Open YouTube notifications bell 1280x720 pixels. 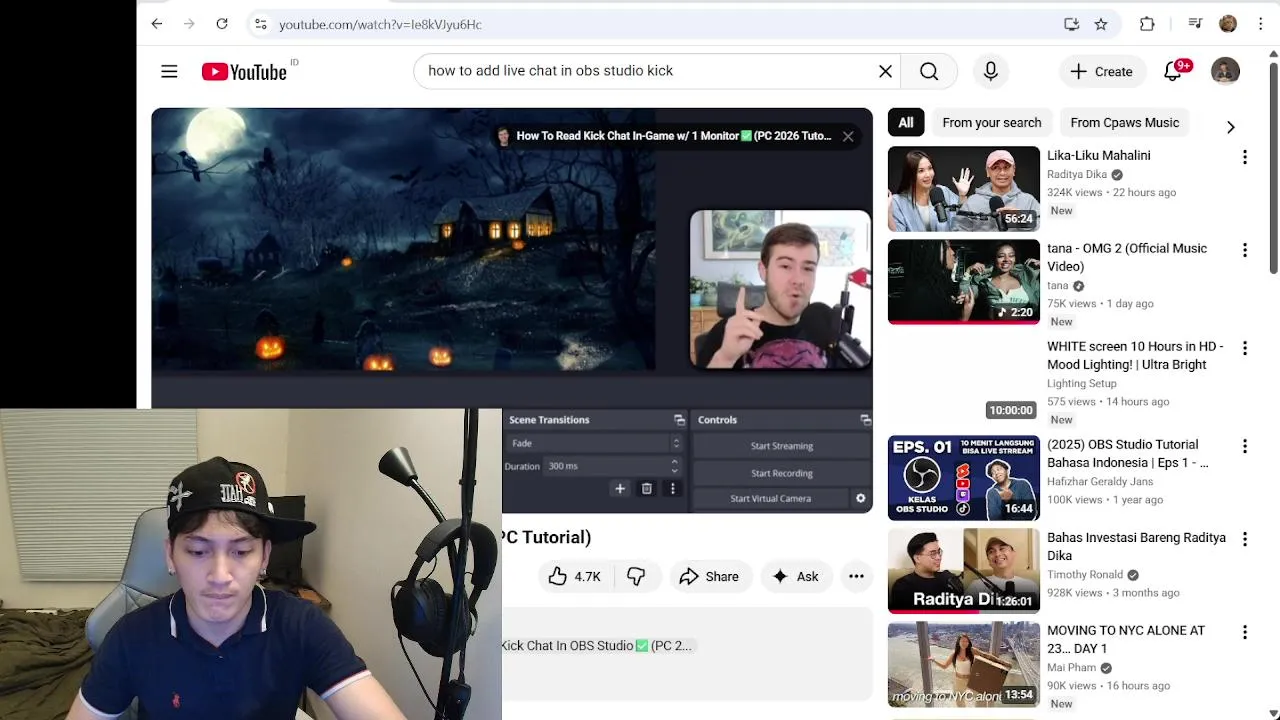click(1175, 71)
